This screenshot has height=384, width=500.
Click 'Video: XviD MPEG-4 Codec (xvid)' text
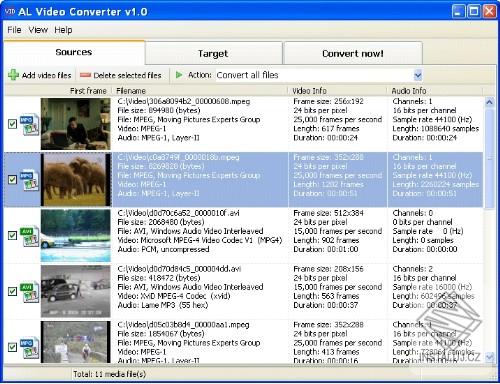[x=174, y=296]
